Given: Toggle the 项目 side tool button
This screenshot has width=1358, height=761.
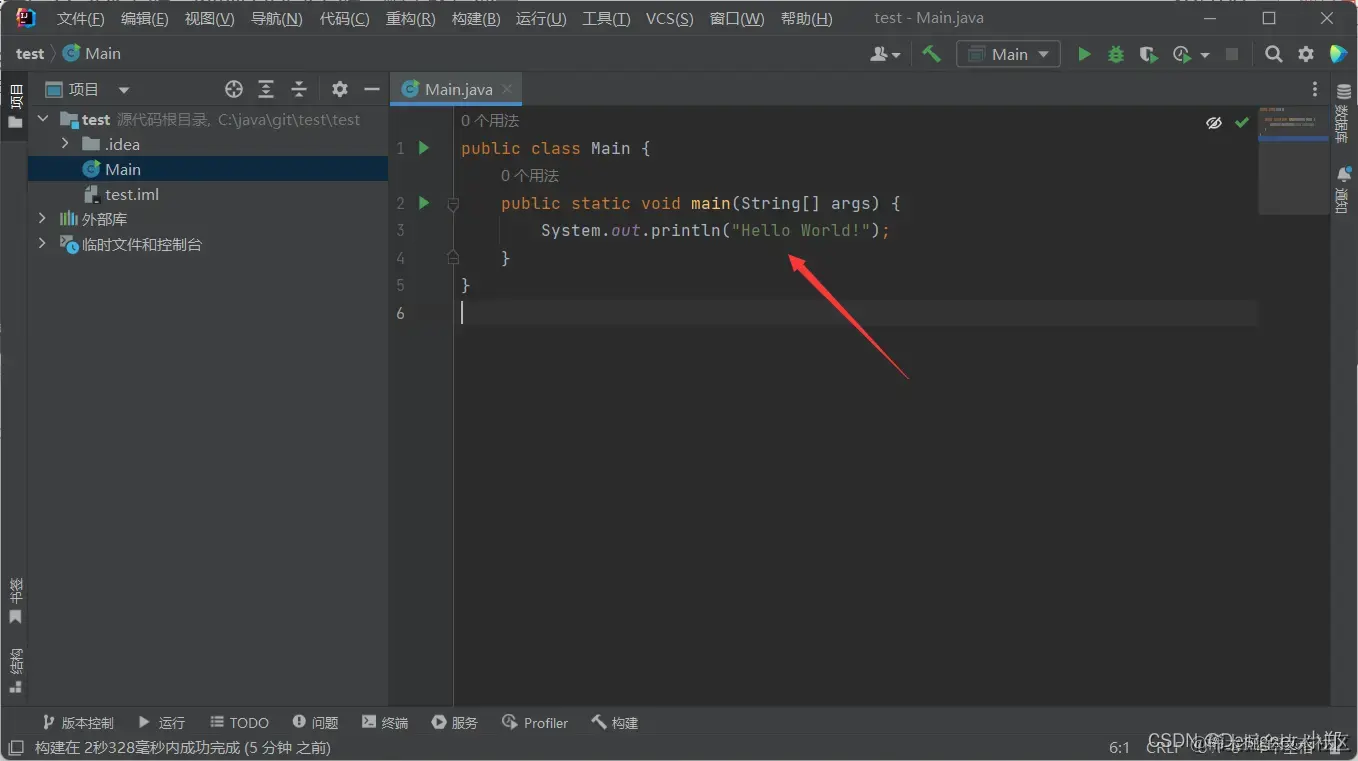Looking at the screenshot, I should coord(15,106).
